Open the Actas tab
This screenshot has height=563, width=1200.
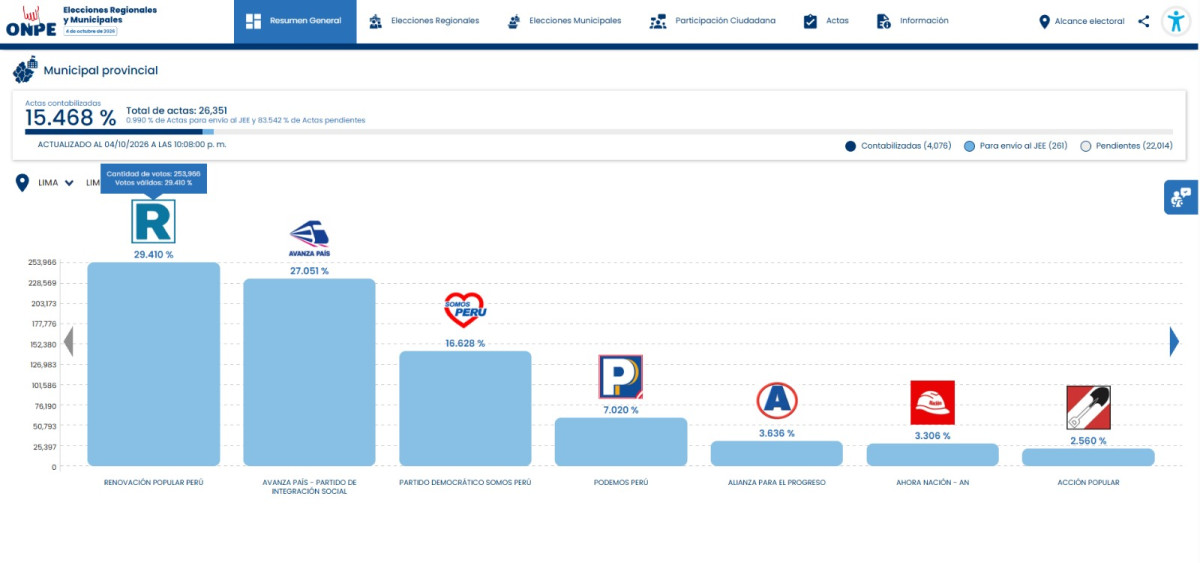826,21
